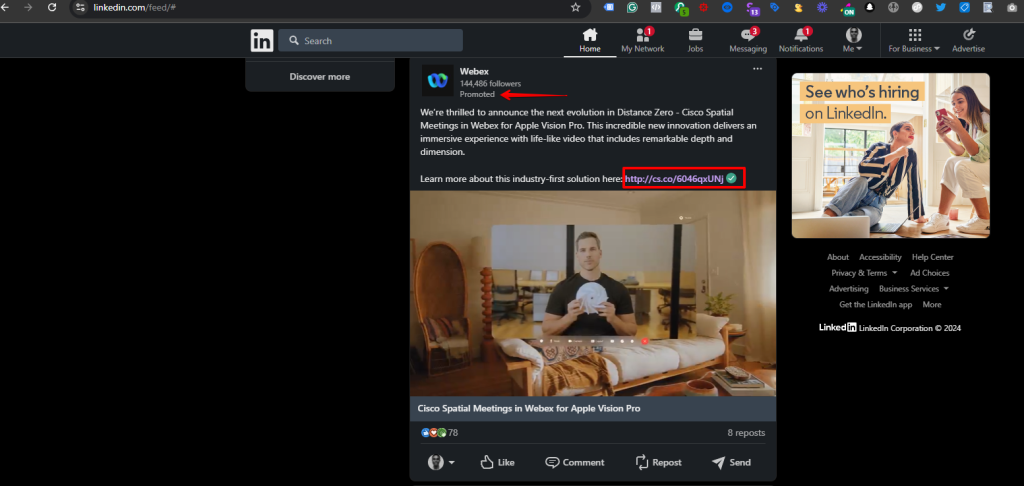Open the purple extension with 13 badge
This screenshot has width=1024, height=486.
[x=752, y=8]
